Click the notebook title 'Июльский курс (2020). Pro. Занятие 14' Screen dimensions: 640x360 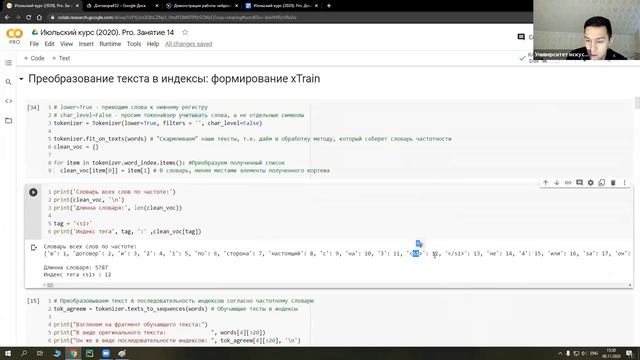pos(107,32)
